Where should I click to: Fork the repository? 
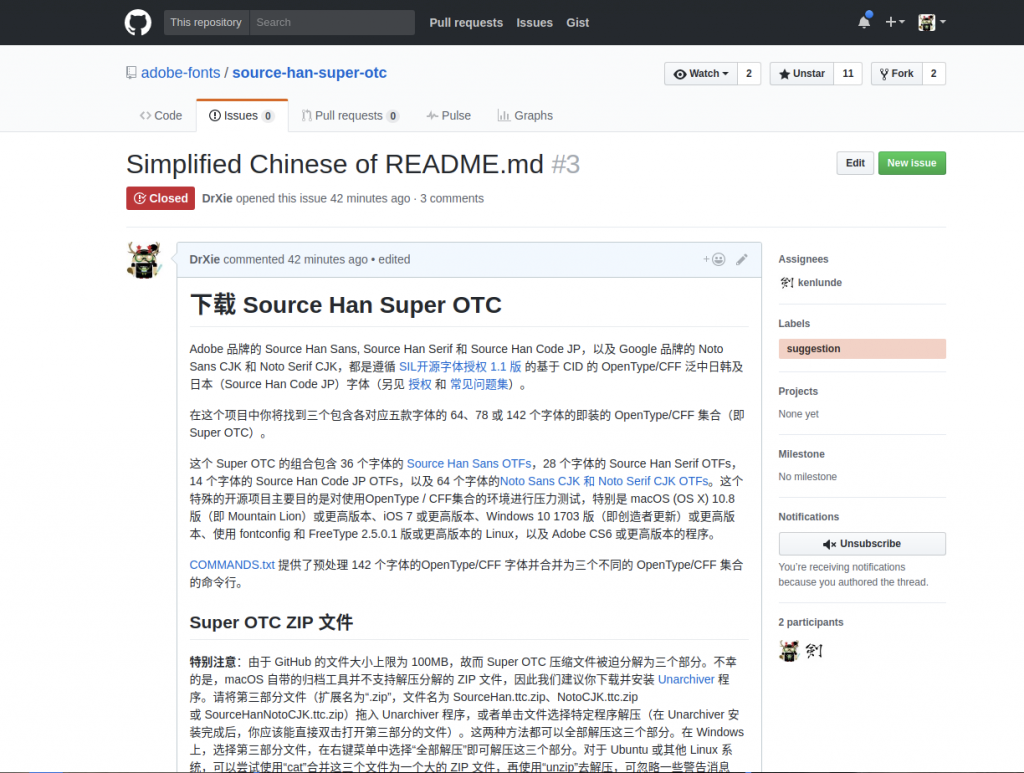pos(897,74)
